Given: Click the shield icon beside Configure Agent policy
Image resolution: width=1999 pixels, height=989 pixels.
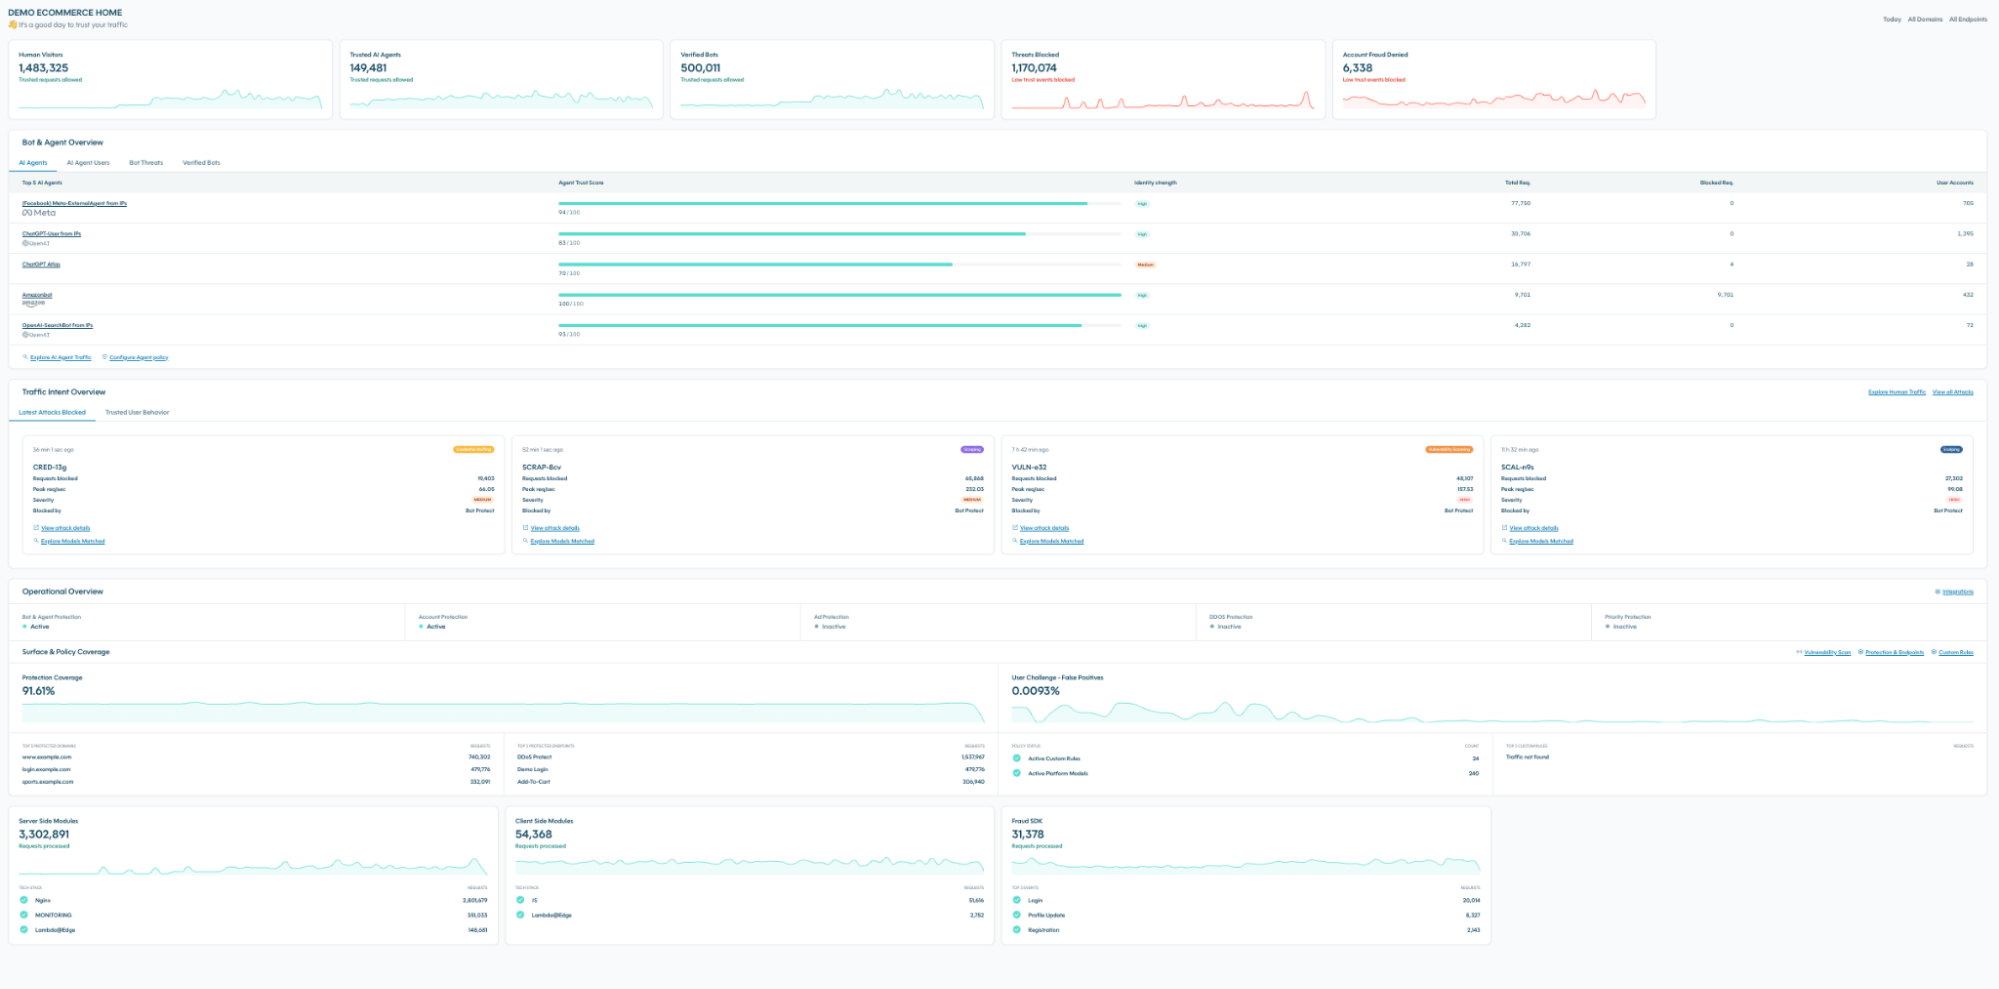Looking at the screenshot, I should tap(105, 357).
